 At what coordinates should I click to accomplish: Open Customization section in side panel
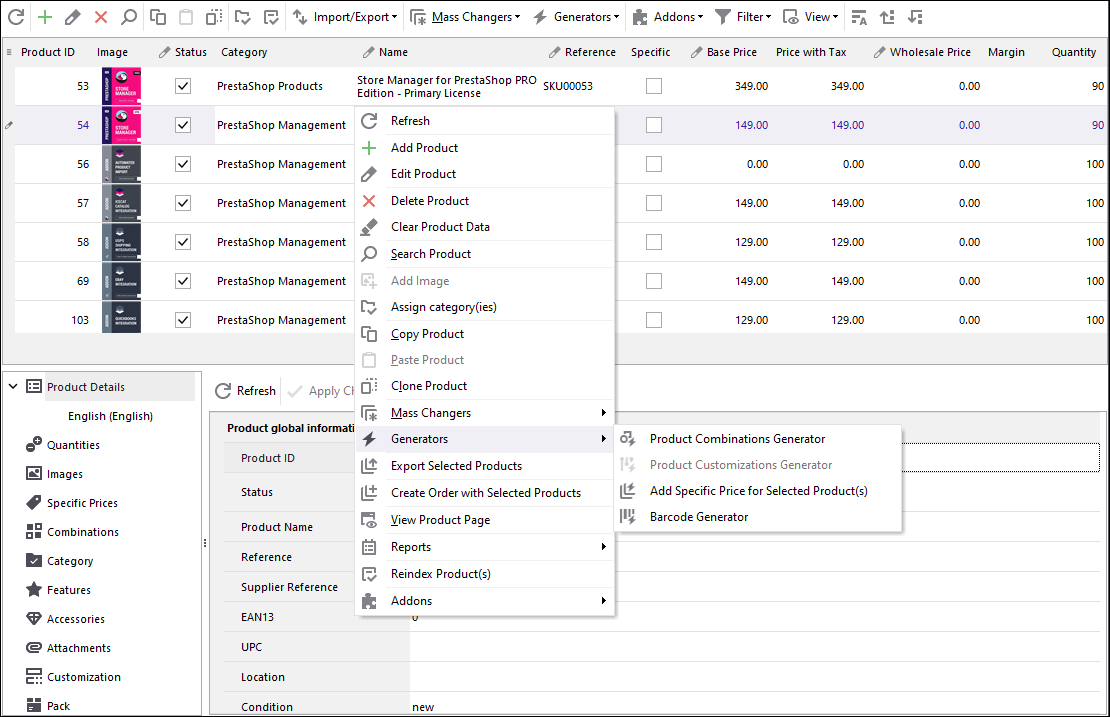tap(84, 677)
